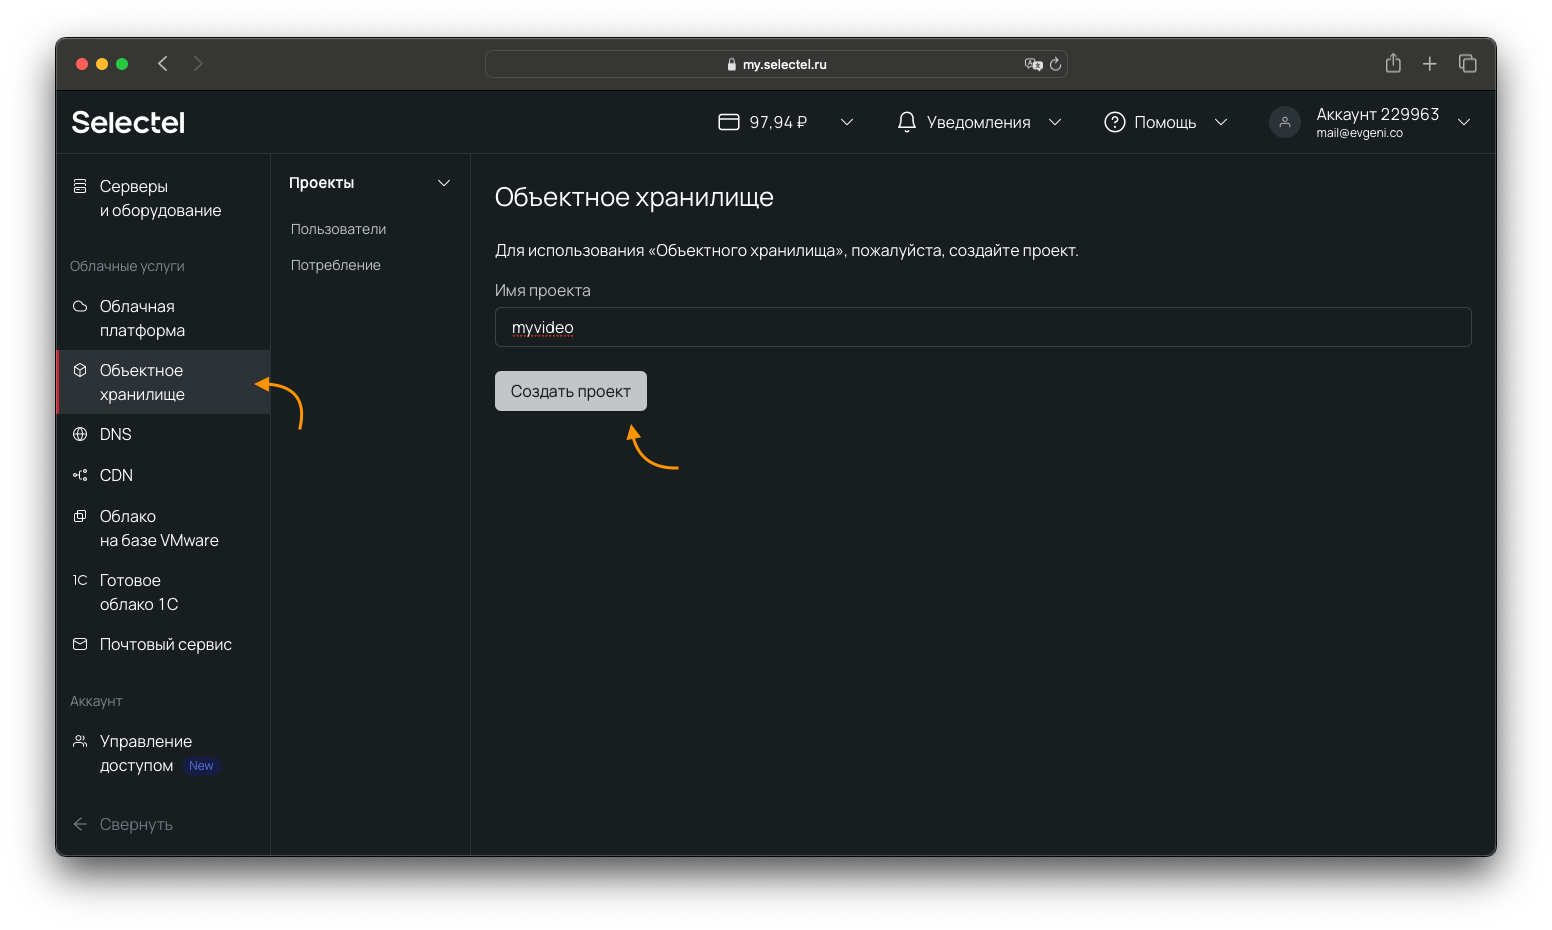Expand the balance 97,94 ₽ dropdown
This screenshot has height=930, width=1552.
(847, 122)
